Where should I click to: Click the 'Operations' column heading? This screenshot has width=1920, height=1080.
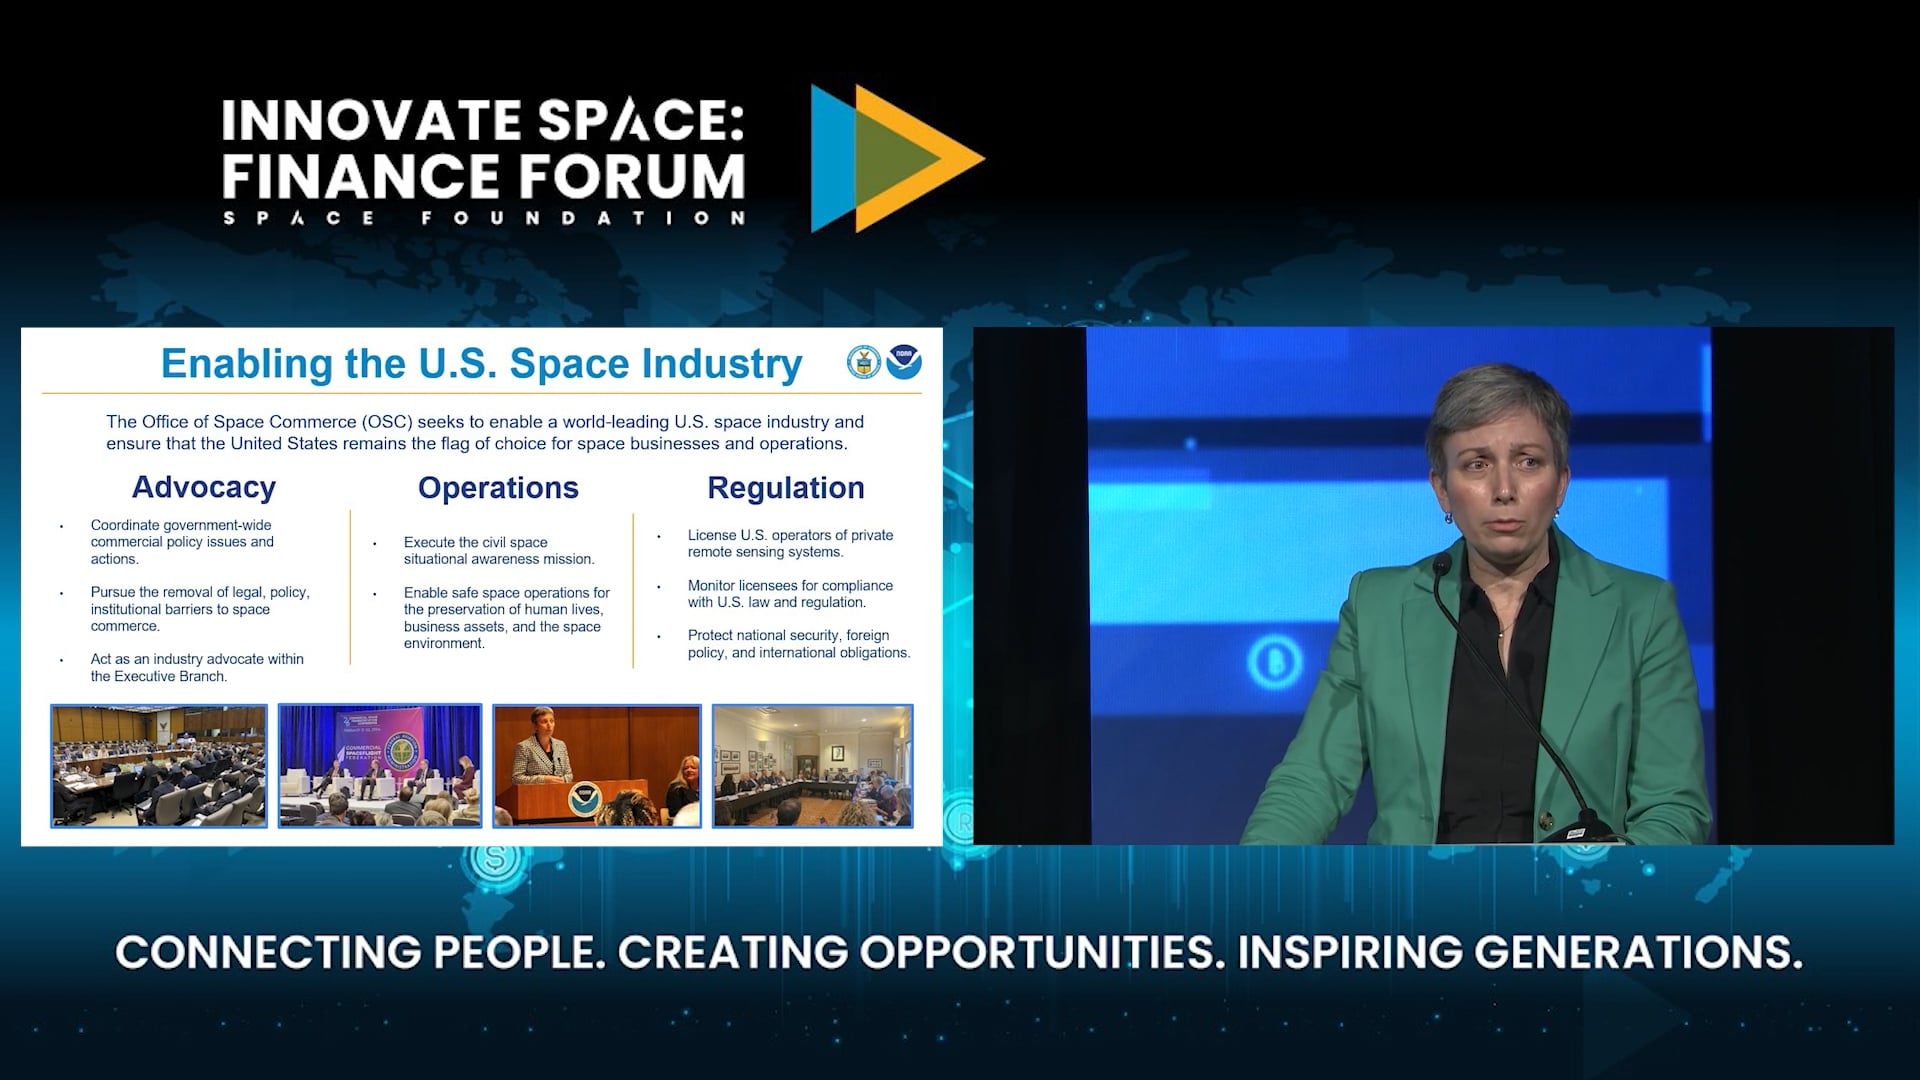pos(498,488)
